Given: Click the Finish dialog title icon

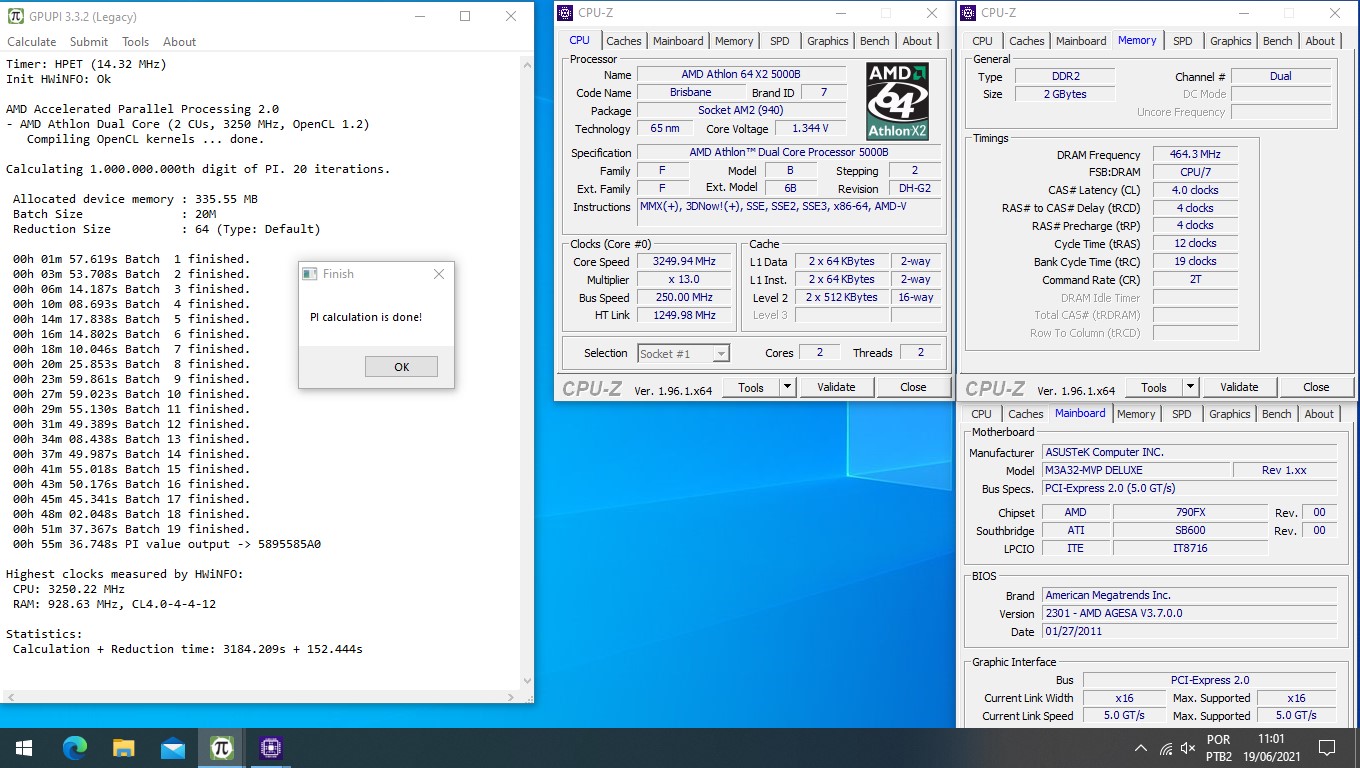Looking at the screenshot, I should pyautogui.click(x=310, y=274).
